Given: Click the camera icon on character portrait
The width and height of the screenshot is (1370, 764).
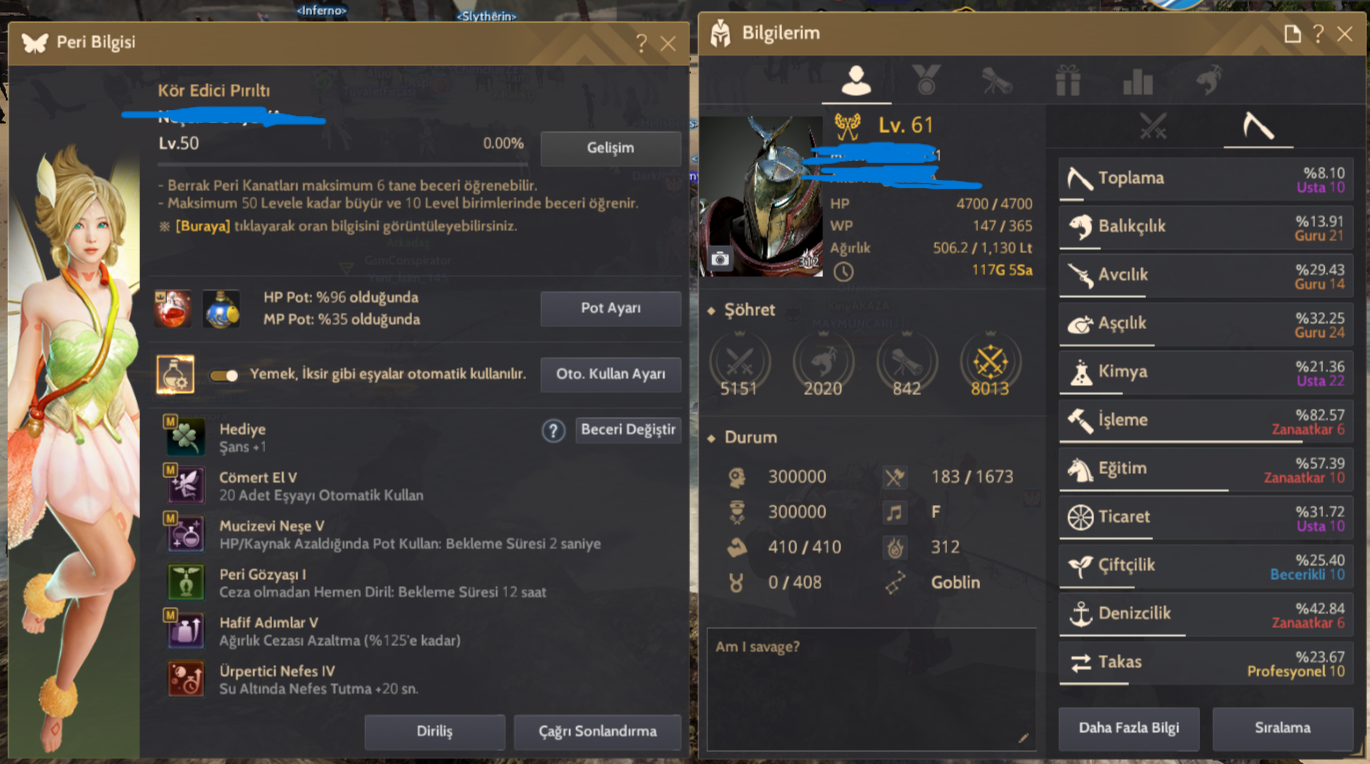Looking at the screenshot, I should [x=720, y=258].
